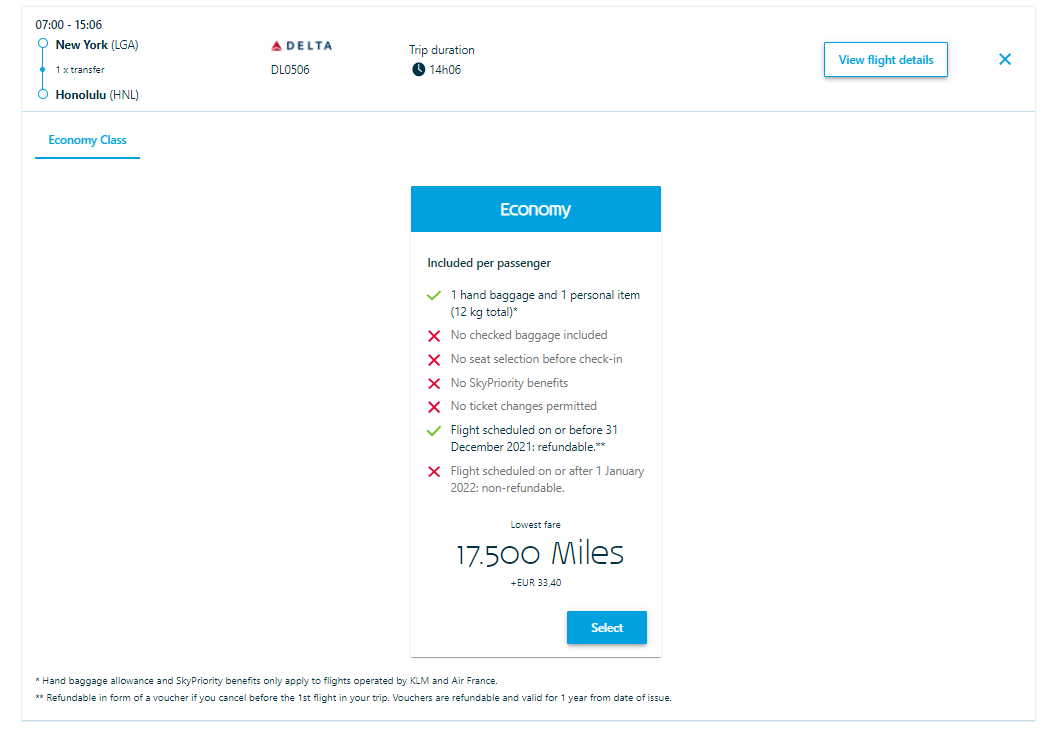Click the green checkmark on refundable condition
Screen dimensions: 1056x729
434,431
